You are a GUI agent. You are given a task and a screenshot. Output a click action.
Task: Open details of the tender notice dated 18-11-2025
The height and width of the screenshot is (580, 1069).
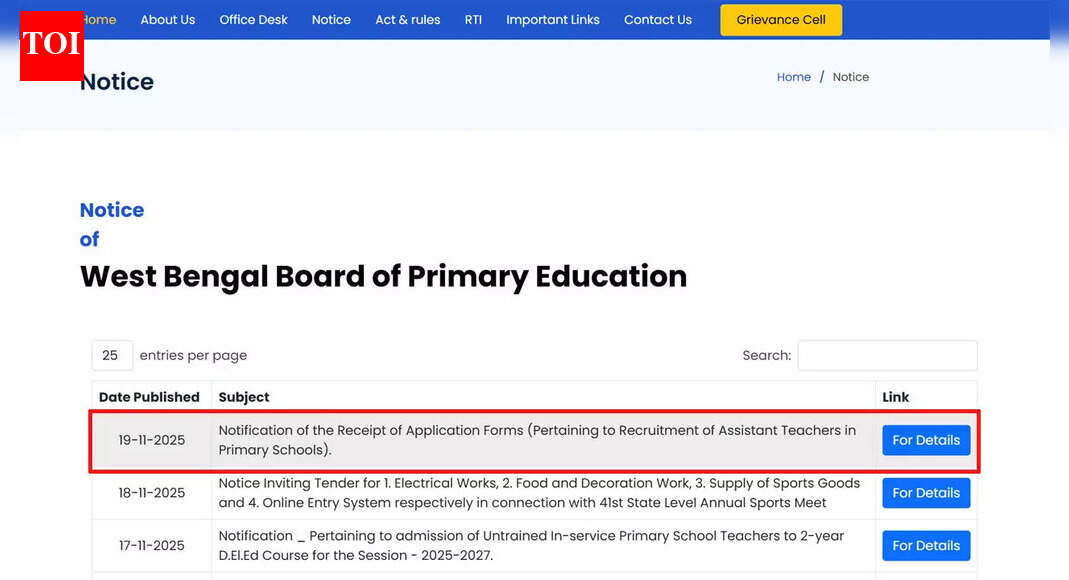[925, 492]
